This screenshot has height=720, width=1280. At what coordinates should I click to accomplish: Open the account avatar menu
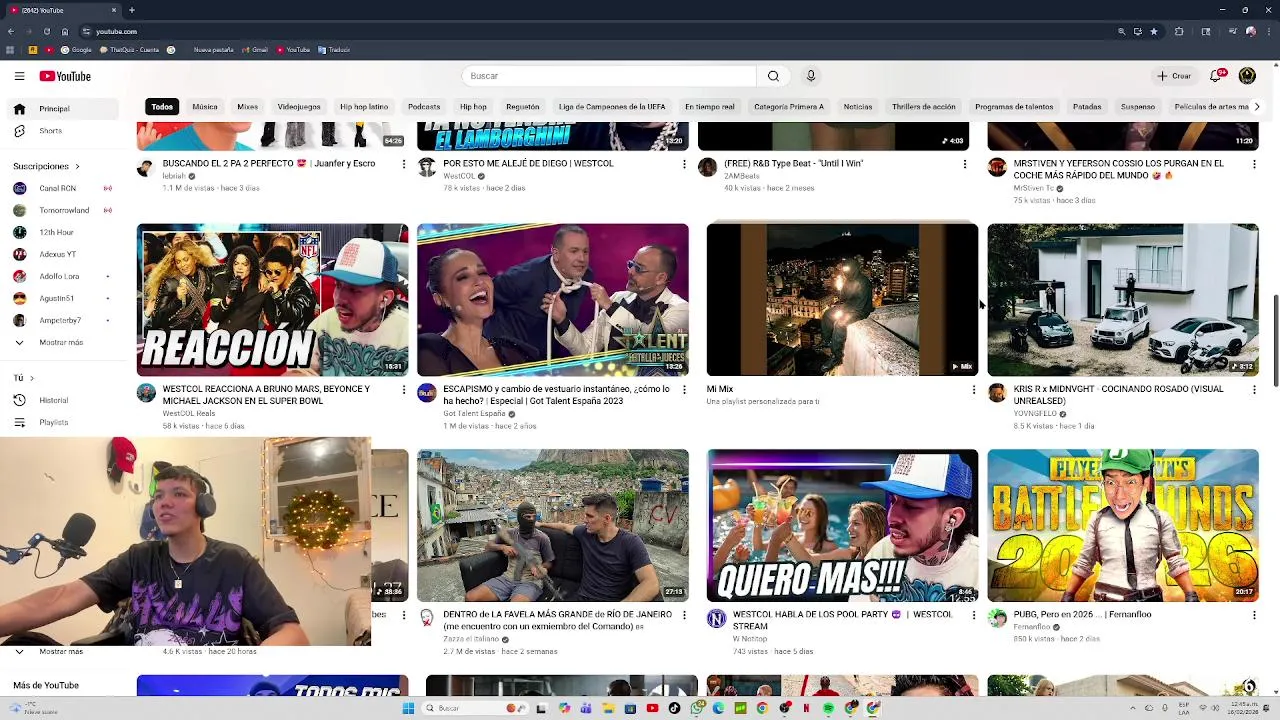(1247, 76)
